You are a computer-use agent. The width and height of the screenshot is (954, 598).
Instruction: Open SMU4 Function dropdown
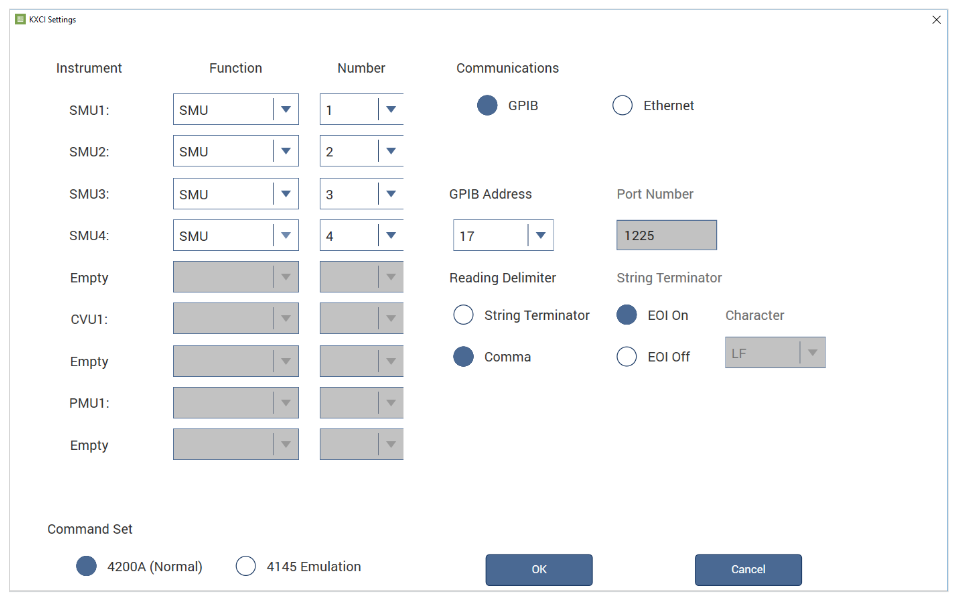pos(286,236)
